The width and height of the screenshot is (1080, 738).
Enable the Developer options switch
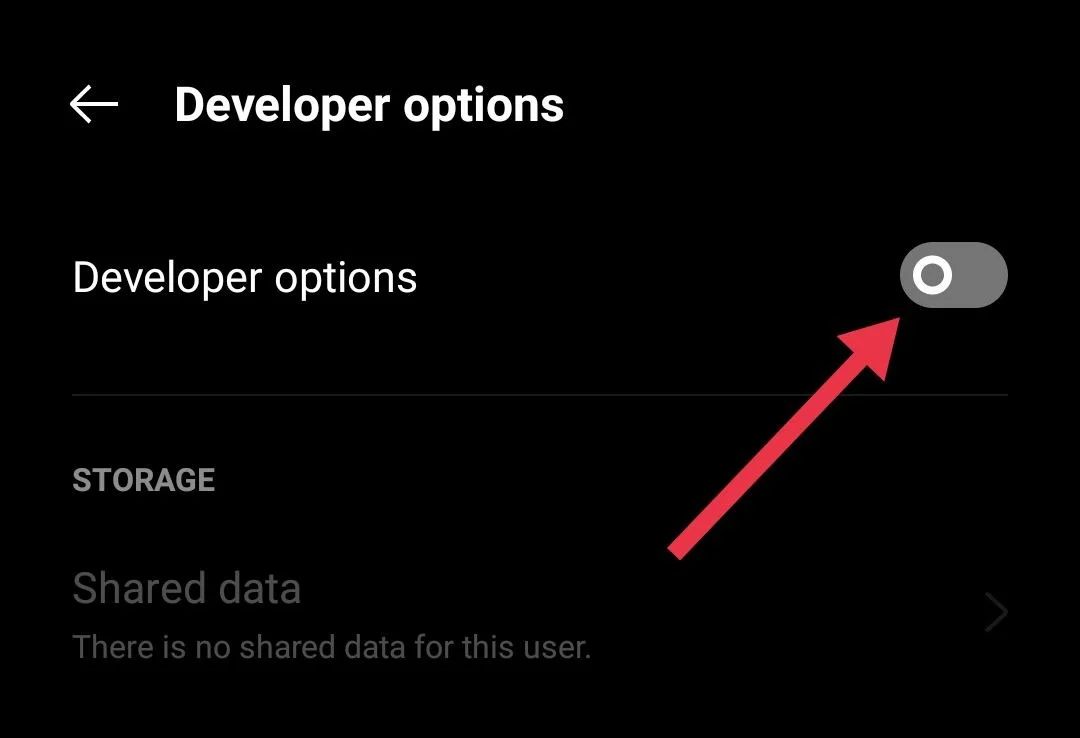click(x=953, y=275)
